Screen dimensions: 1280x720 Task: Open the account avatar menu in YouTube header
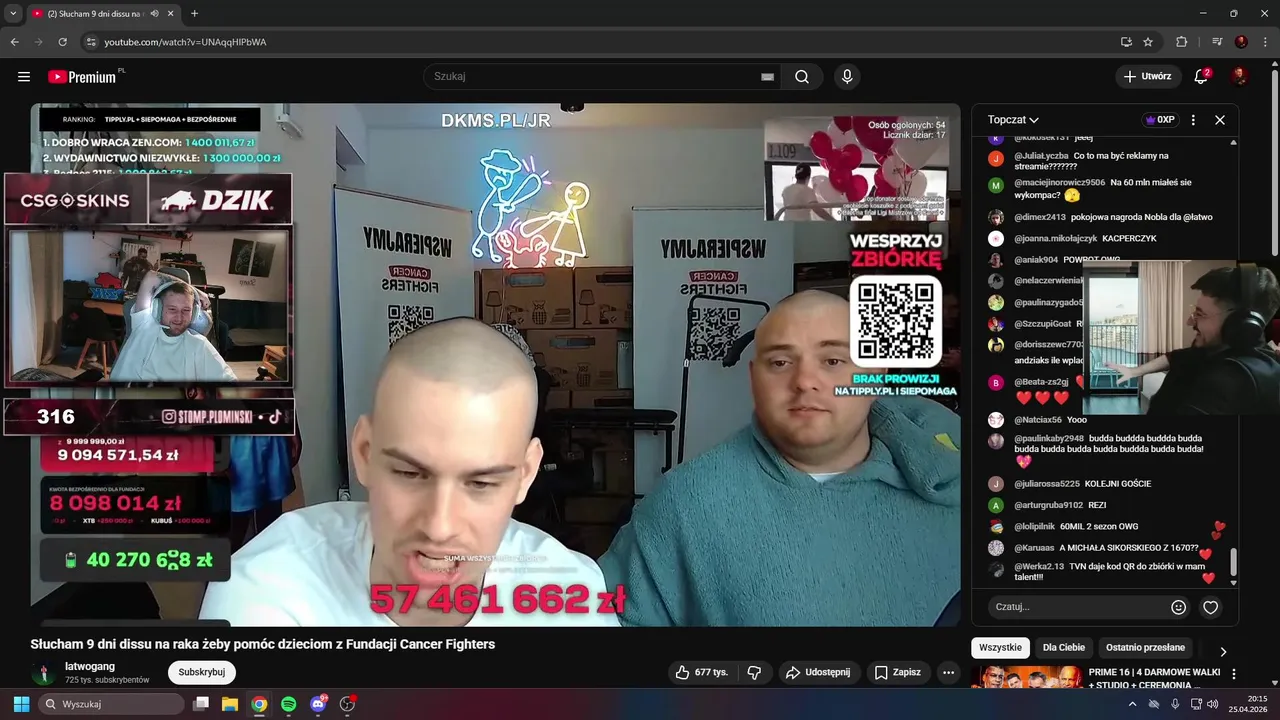point(1239,76)
